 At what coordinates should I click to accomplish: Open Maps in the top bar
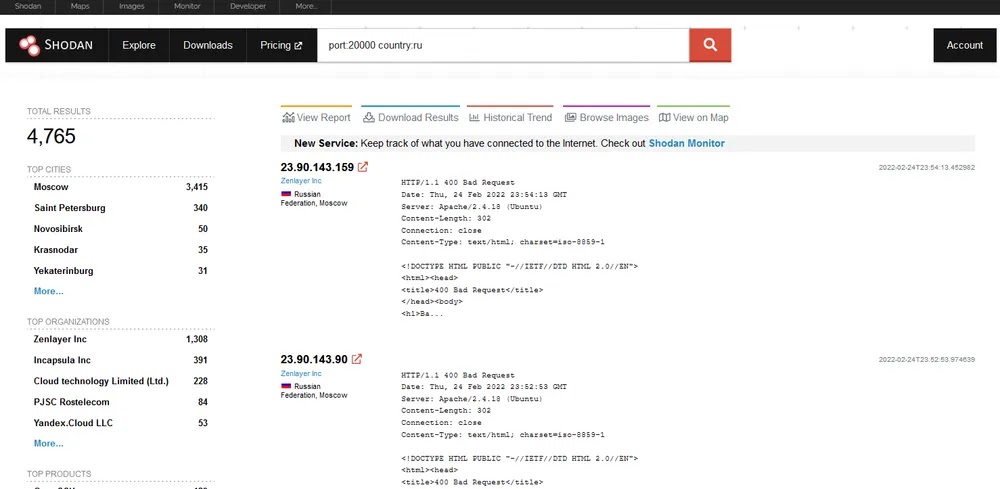point(80,6)
